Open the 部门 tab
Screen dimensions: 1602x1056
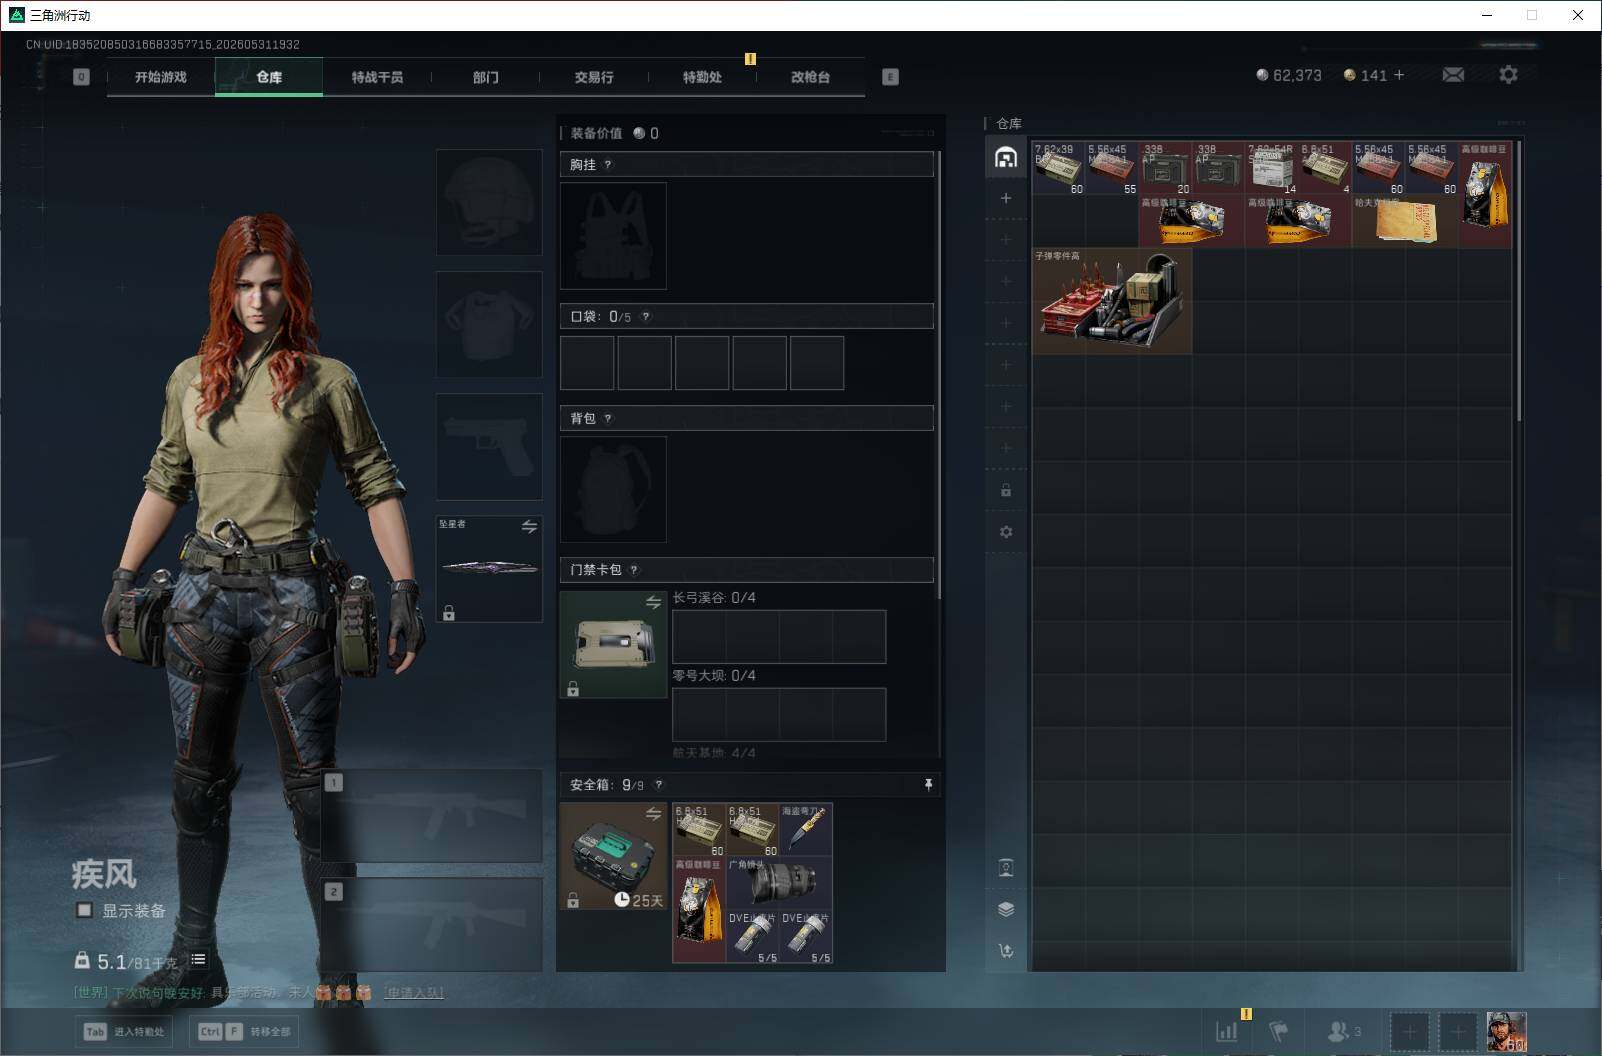pyautogui.click(x=486, y=77)
